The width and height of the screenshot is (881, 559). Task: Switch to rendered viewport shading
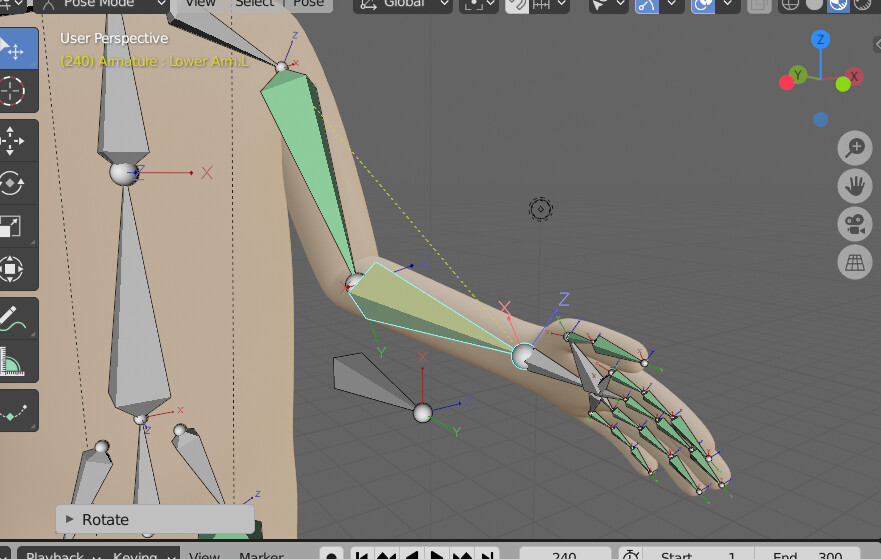click(x=862, y=5)
